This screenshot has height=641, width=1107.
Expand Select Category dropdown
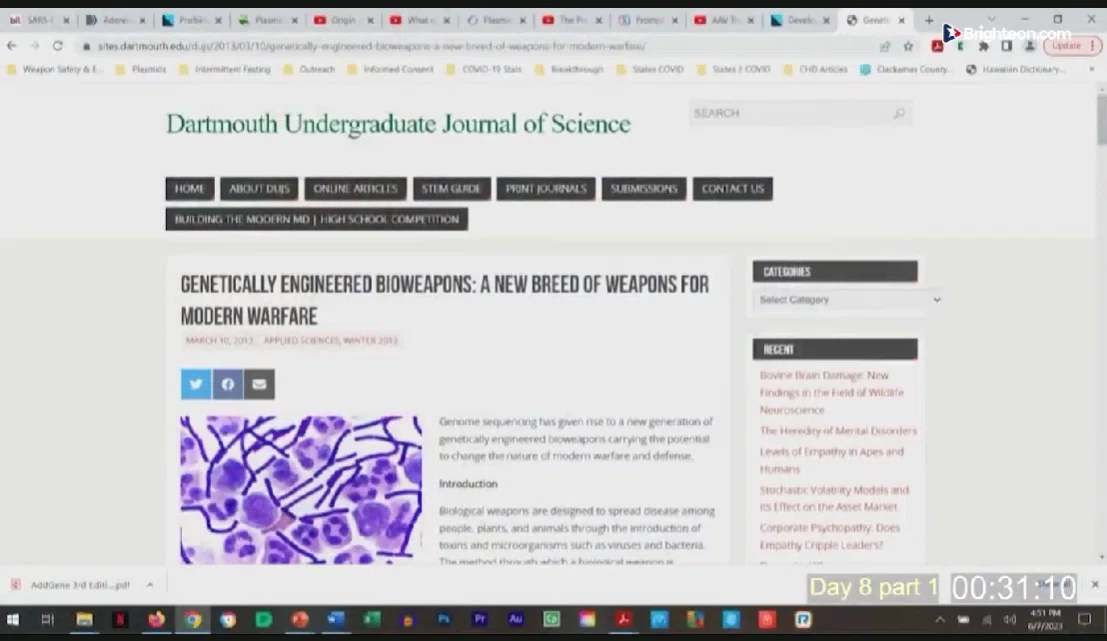click(x=849, y=300)
